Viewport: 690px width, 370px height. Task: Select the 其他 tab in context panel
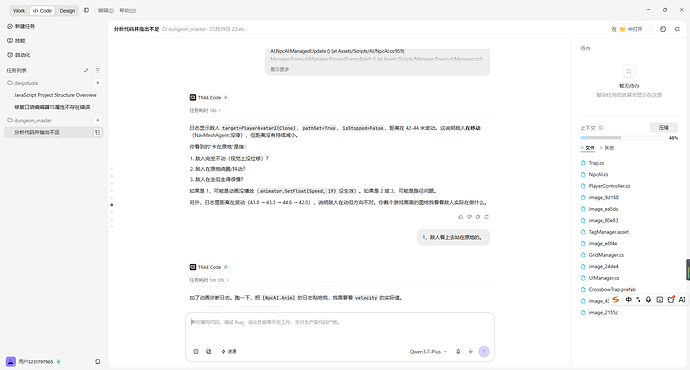(607, 148)
